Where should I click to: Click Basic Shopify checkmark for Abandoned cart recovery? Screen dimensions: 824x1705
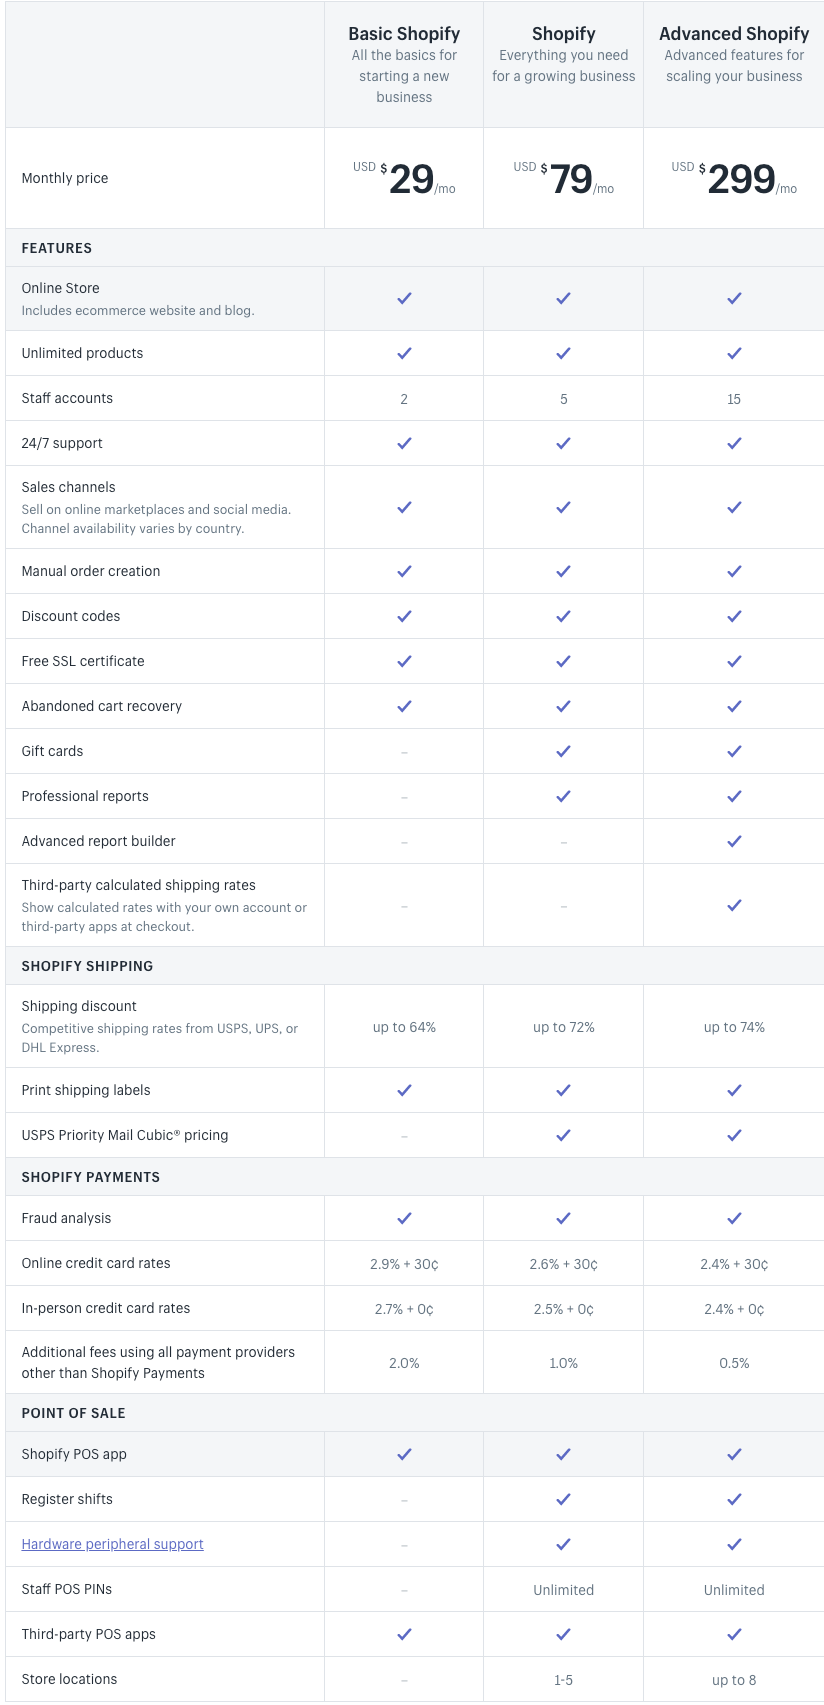tap(404, 706)
